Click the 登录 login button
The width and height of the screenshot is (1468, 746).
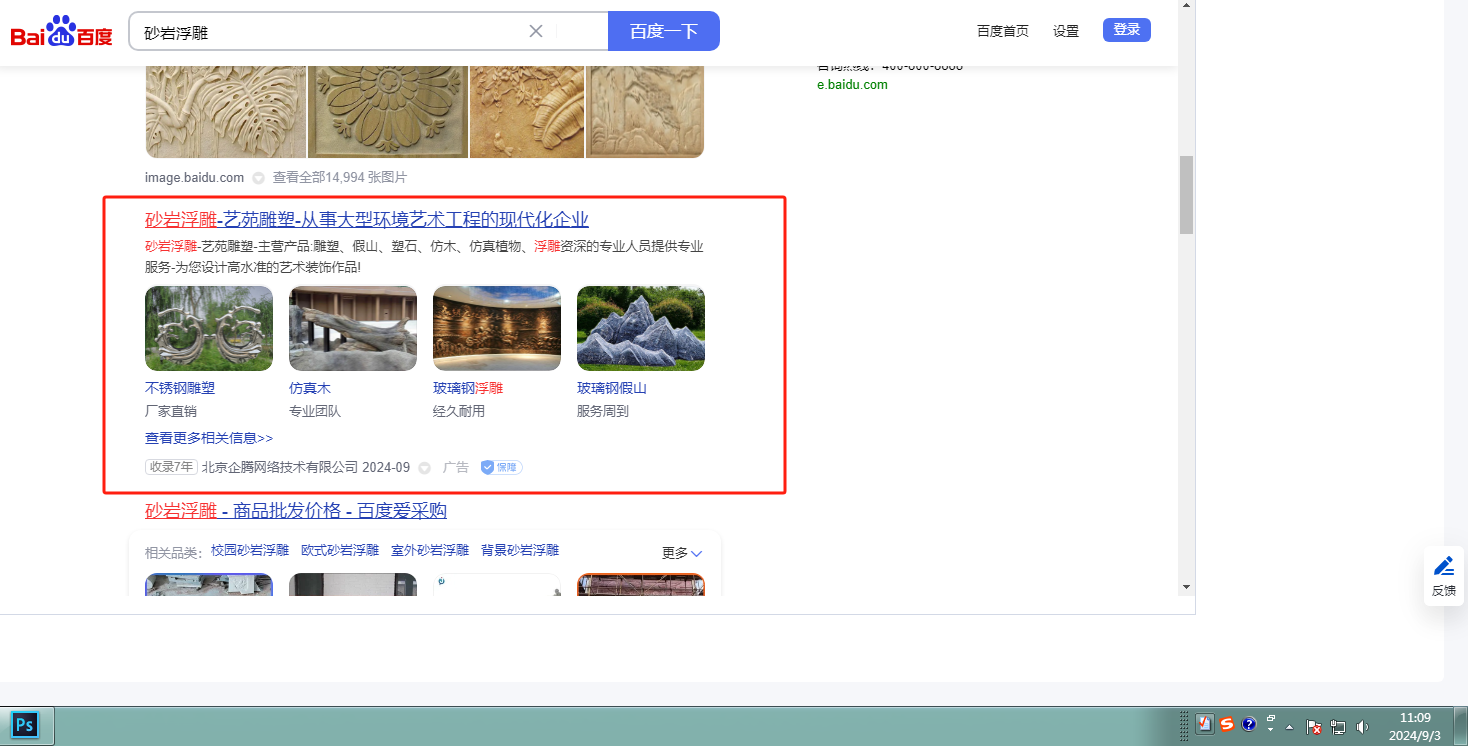coord(1127,30)
